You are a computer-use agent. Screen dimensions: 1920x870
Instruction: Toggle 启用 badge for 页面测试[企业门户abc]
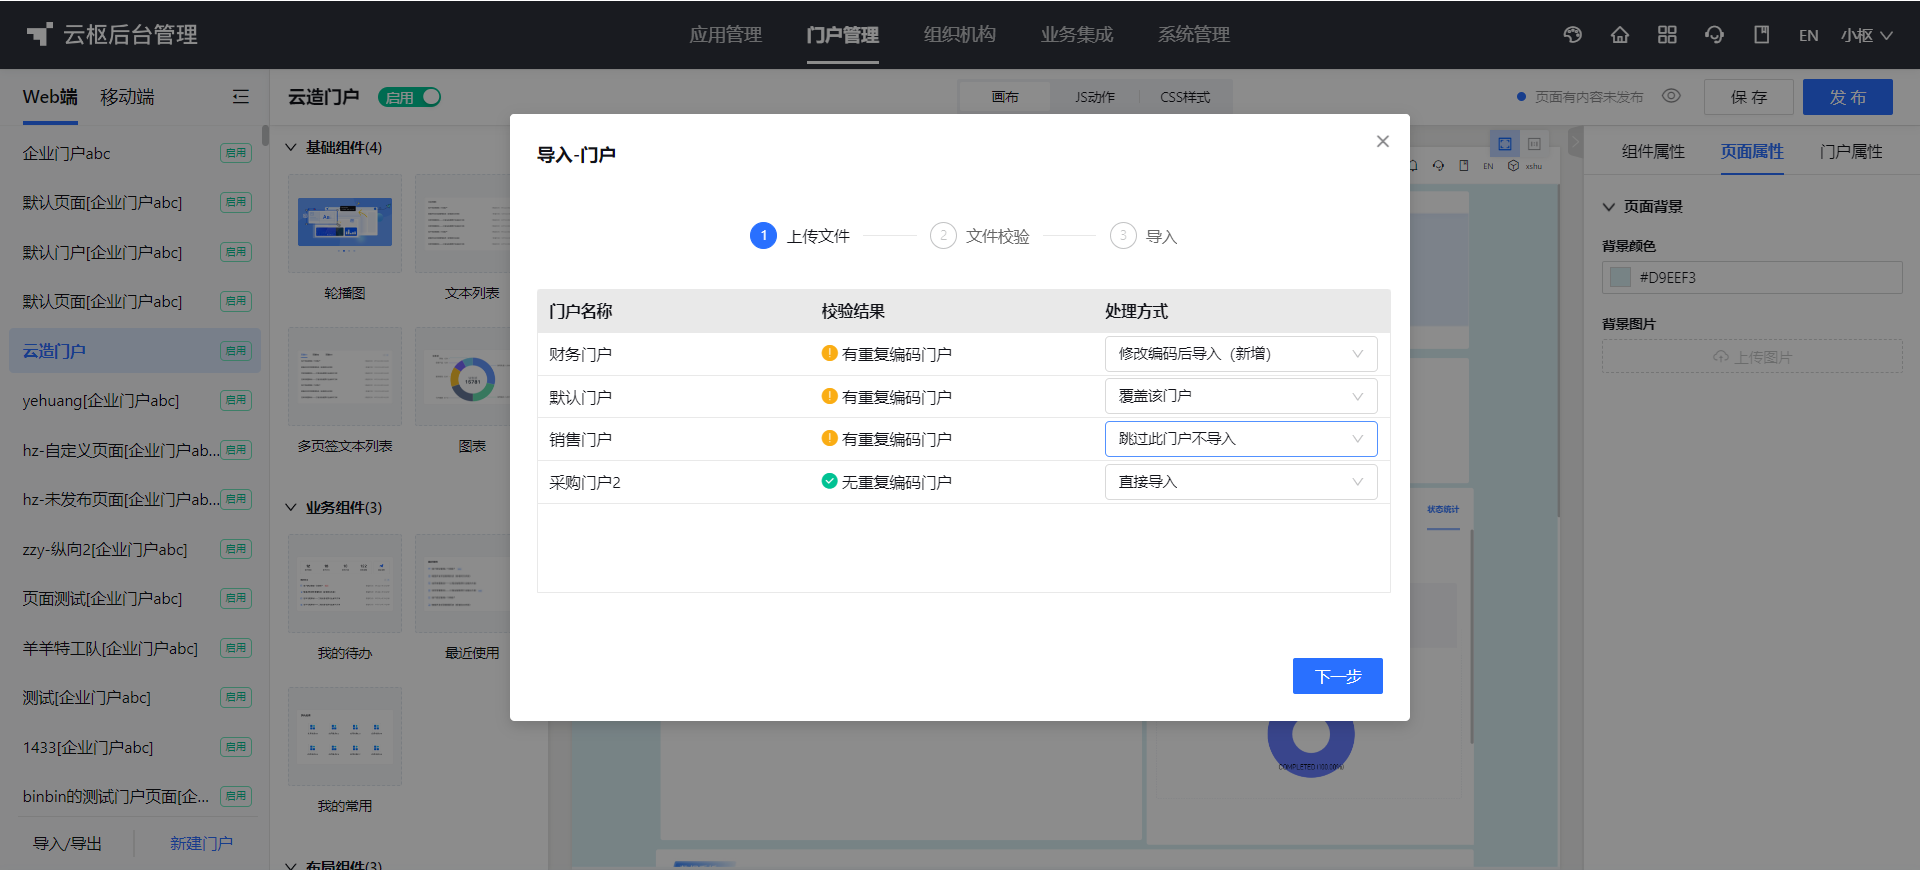[236, 598]
